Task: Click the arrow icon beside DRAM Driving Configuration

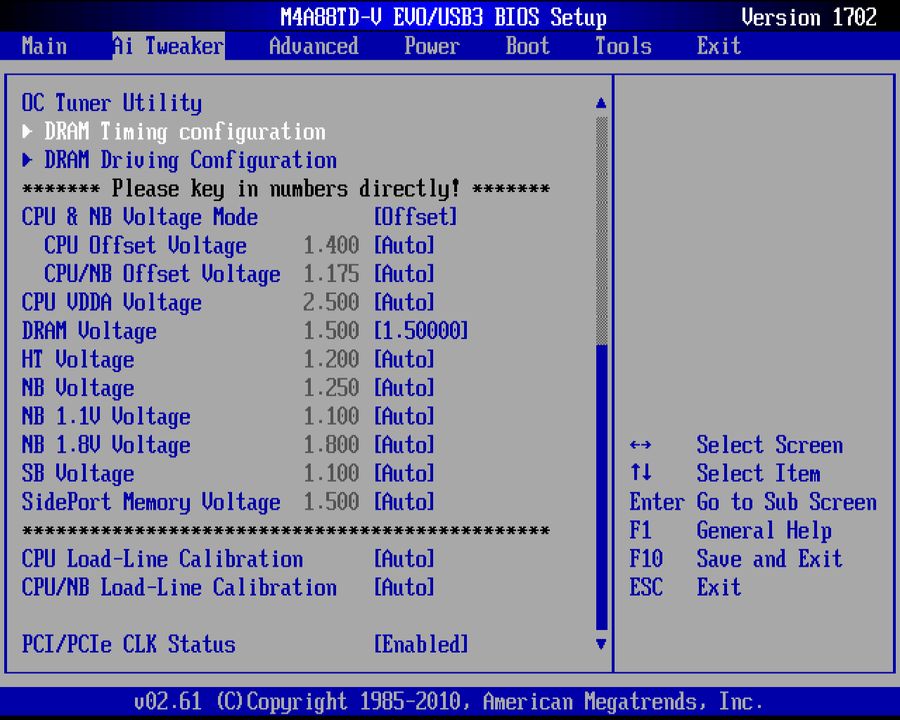Action: [x=26, y=160]
